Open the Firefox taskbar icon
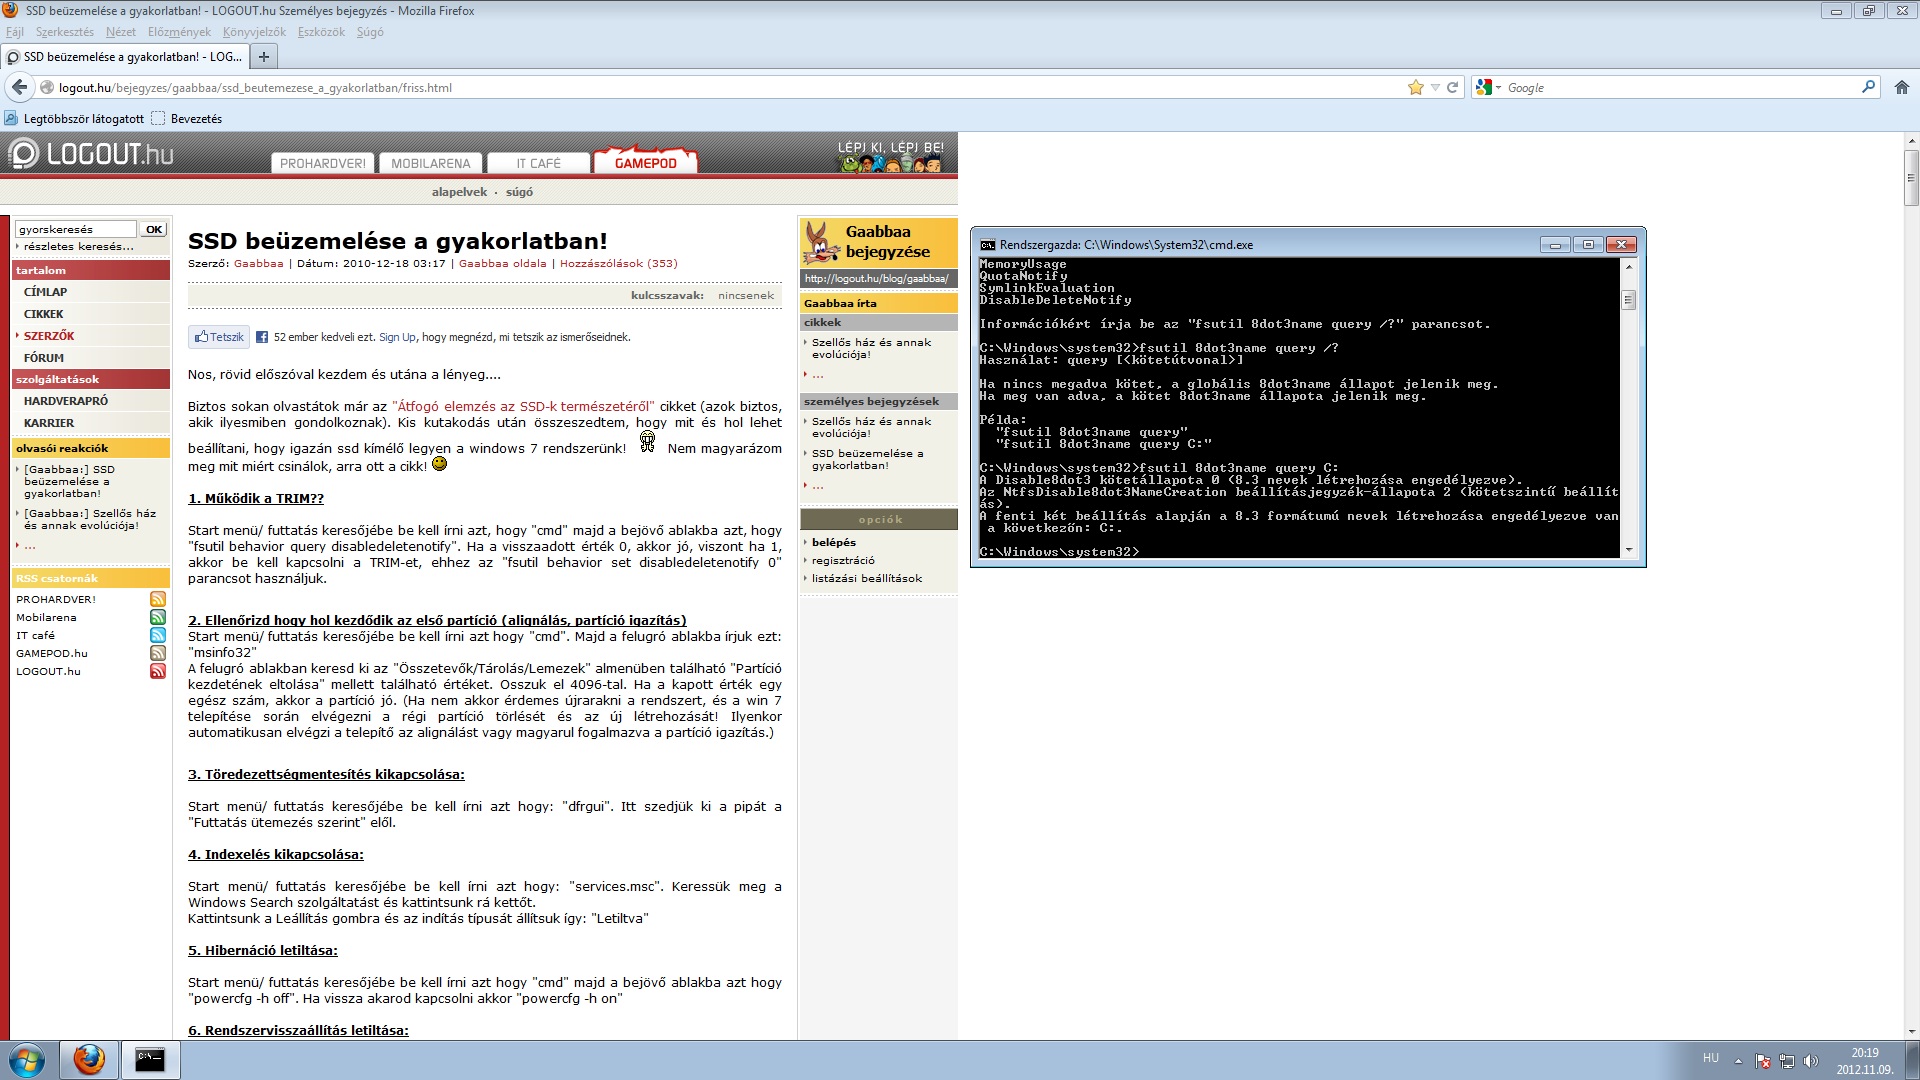The height and width of the screenshot is (1080, 1920). pos(89,1059)
